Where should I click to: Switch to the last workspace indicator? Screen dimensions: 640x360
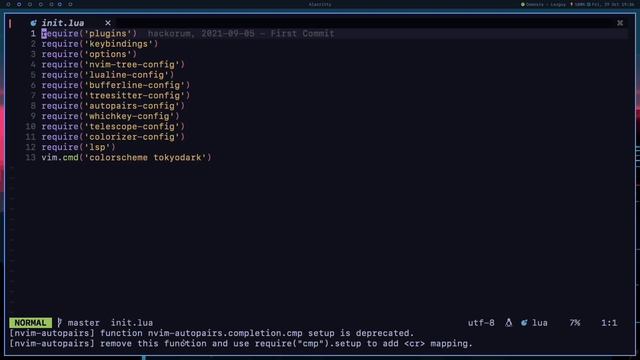tap(70, 4)
